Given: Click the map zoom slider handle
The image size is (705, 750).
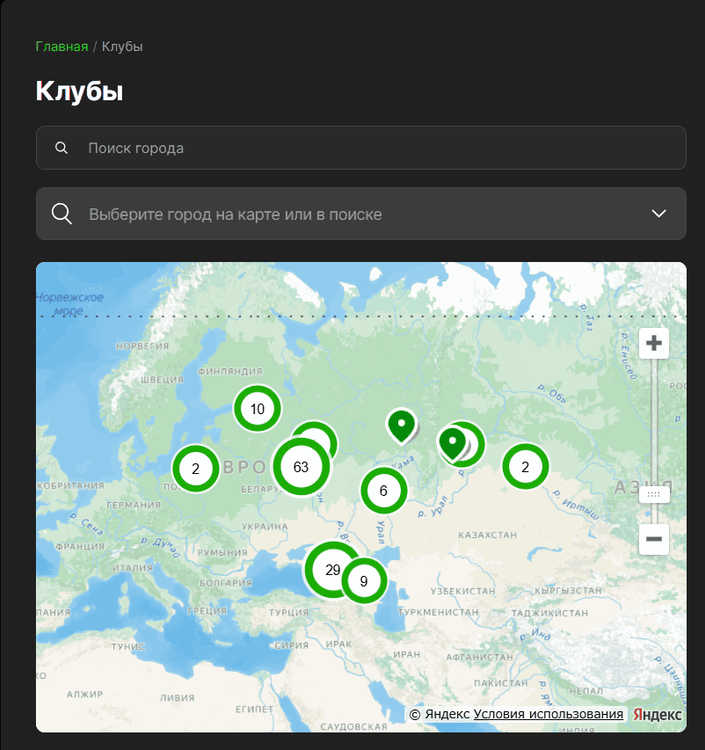Looking at the screenshot, I should [x=654, y=495].
